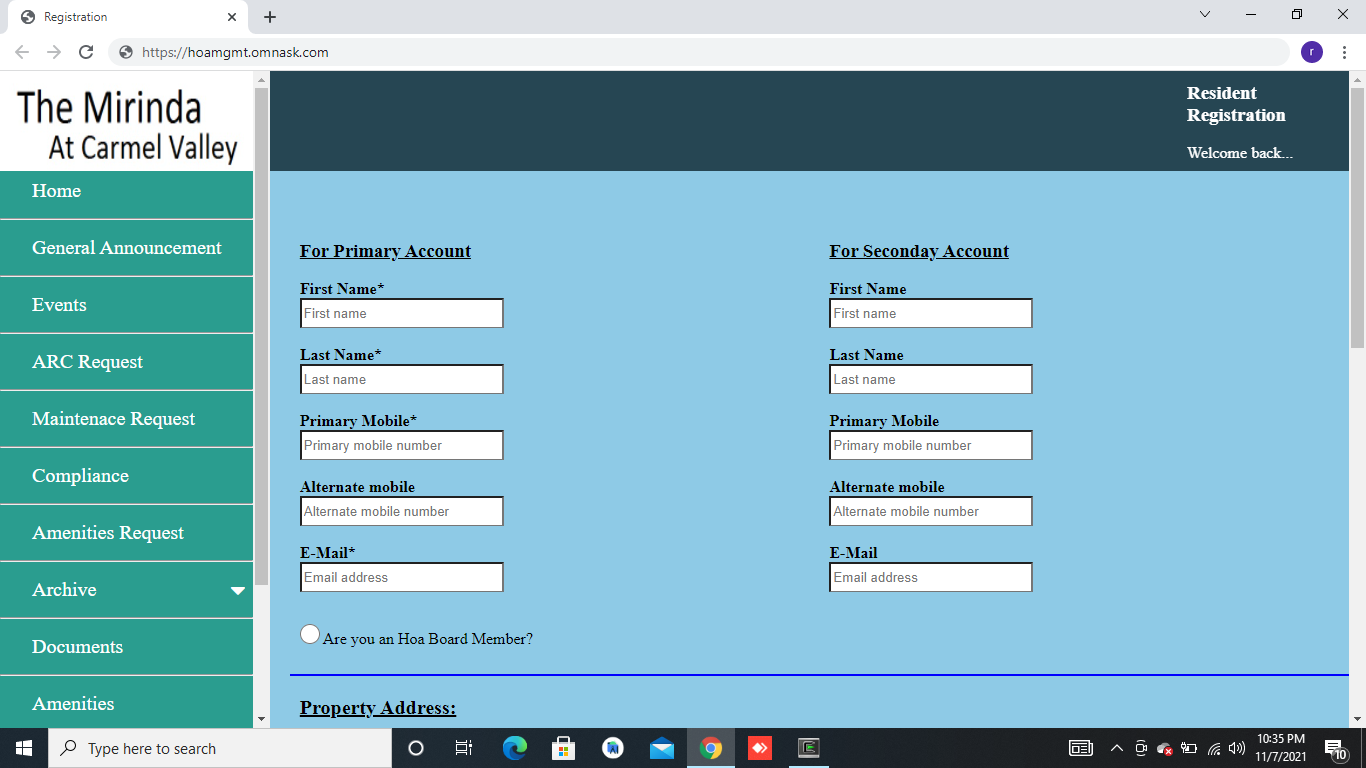Open Microsoft Edge from the taskbar
The image size is (1366, 768).
click(x=515, y=748)
